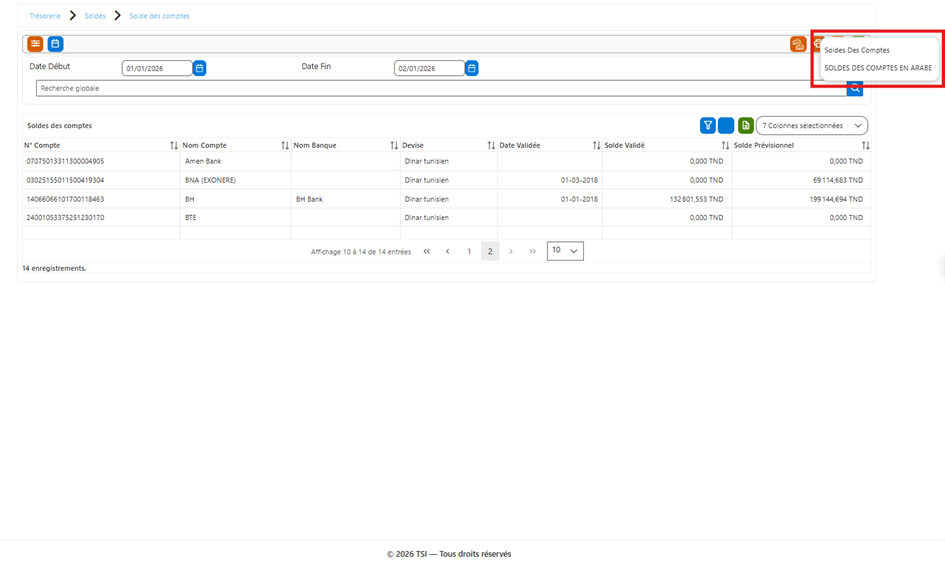
Task: Select SOLDES DES COMPTES EN ARABE option
Action: pos(878,68)
